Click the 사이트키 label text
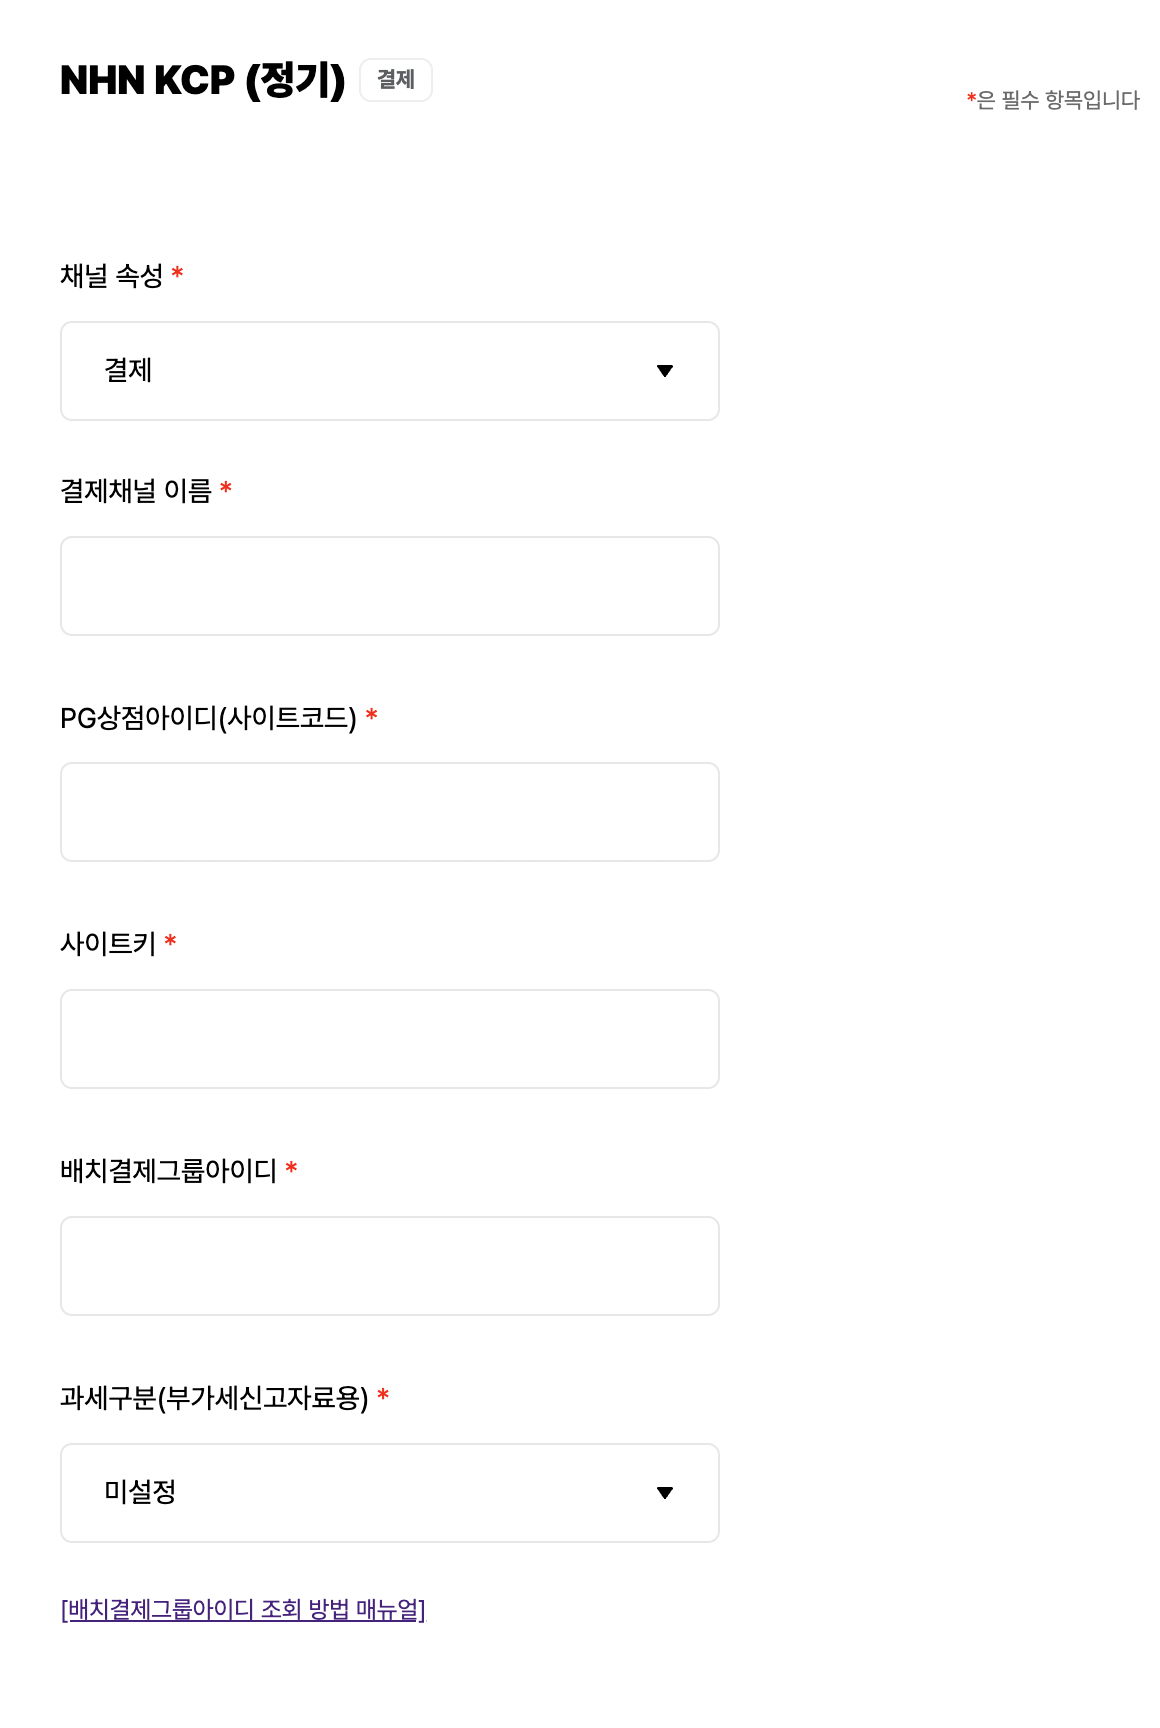Viewport: 1160px width, 1728px height. pos(108,944)
